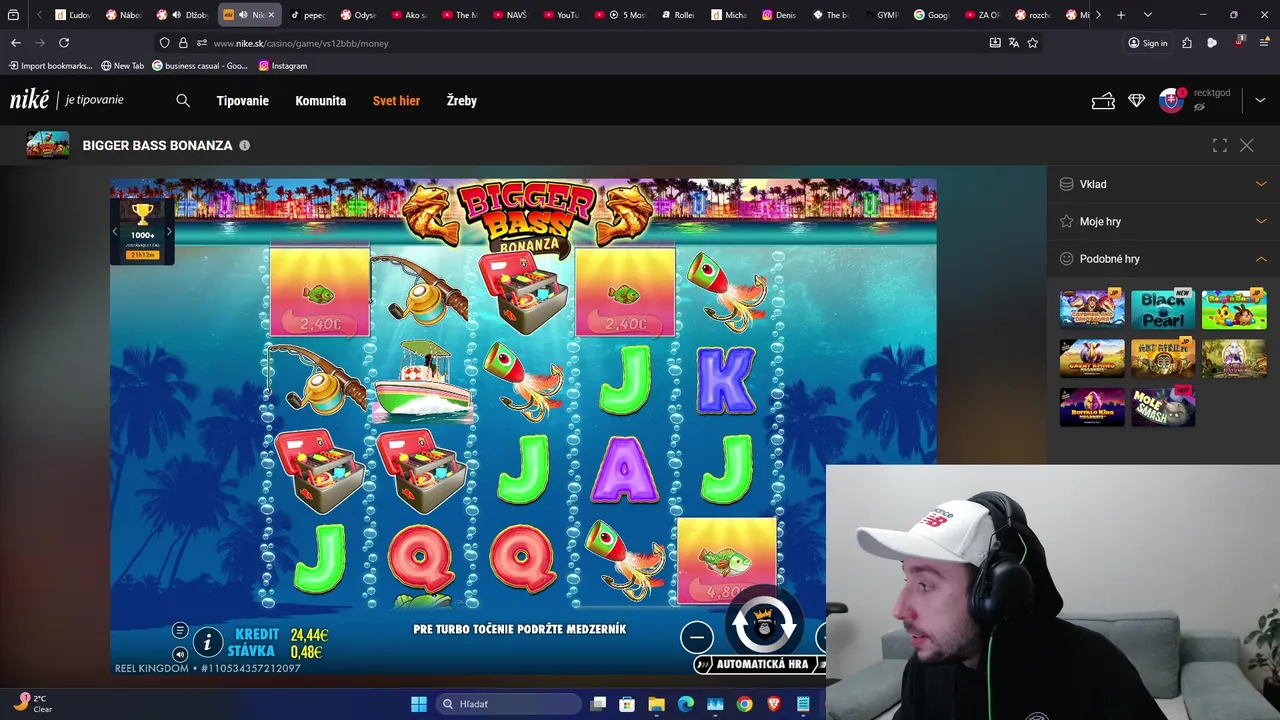Open Import bookmarks item
The image size is (1280, 720).
click(50, 66)
